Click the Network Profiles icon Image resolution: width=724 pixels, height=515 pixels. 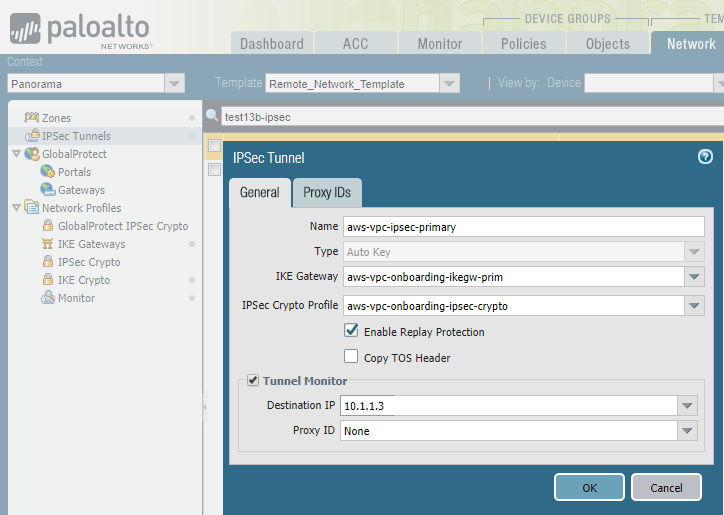click(31, 207)
